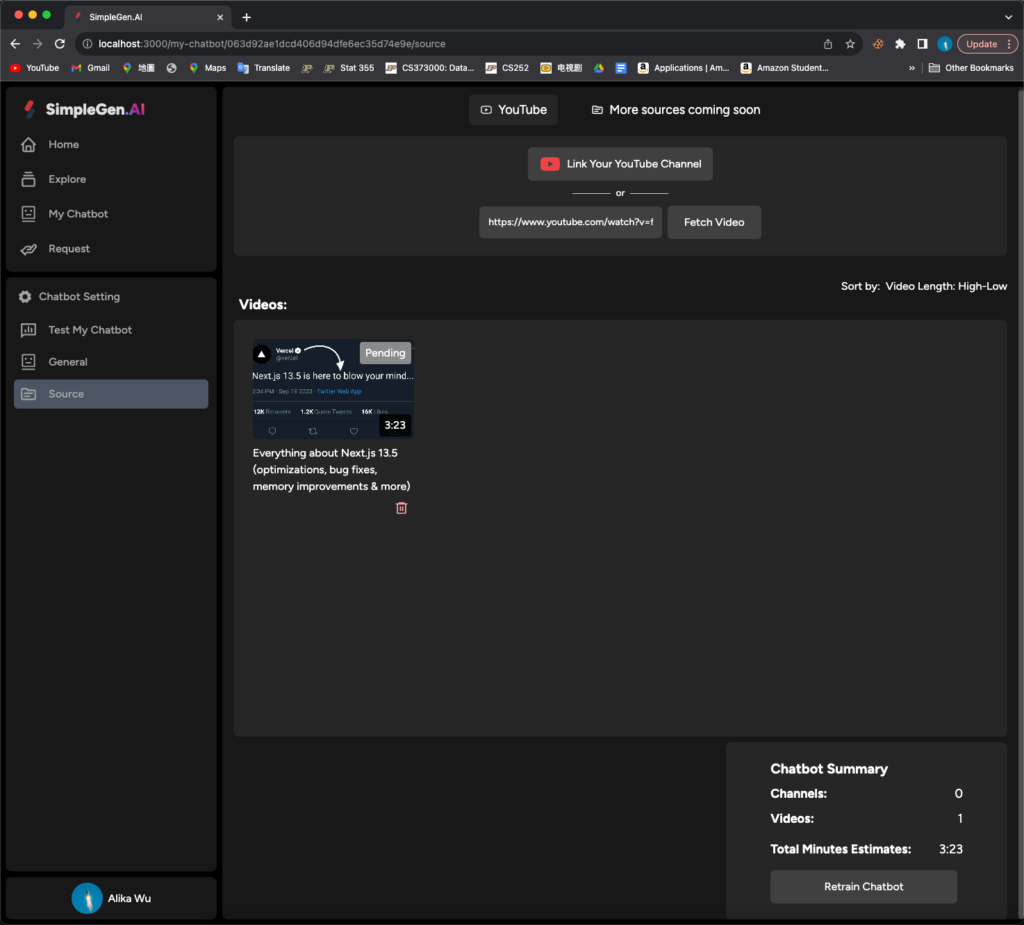Select the YouTube source tab

click(x=513, y=110)
